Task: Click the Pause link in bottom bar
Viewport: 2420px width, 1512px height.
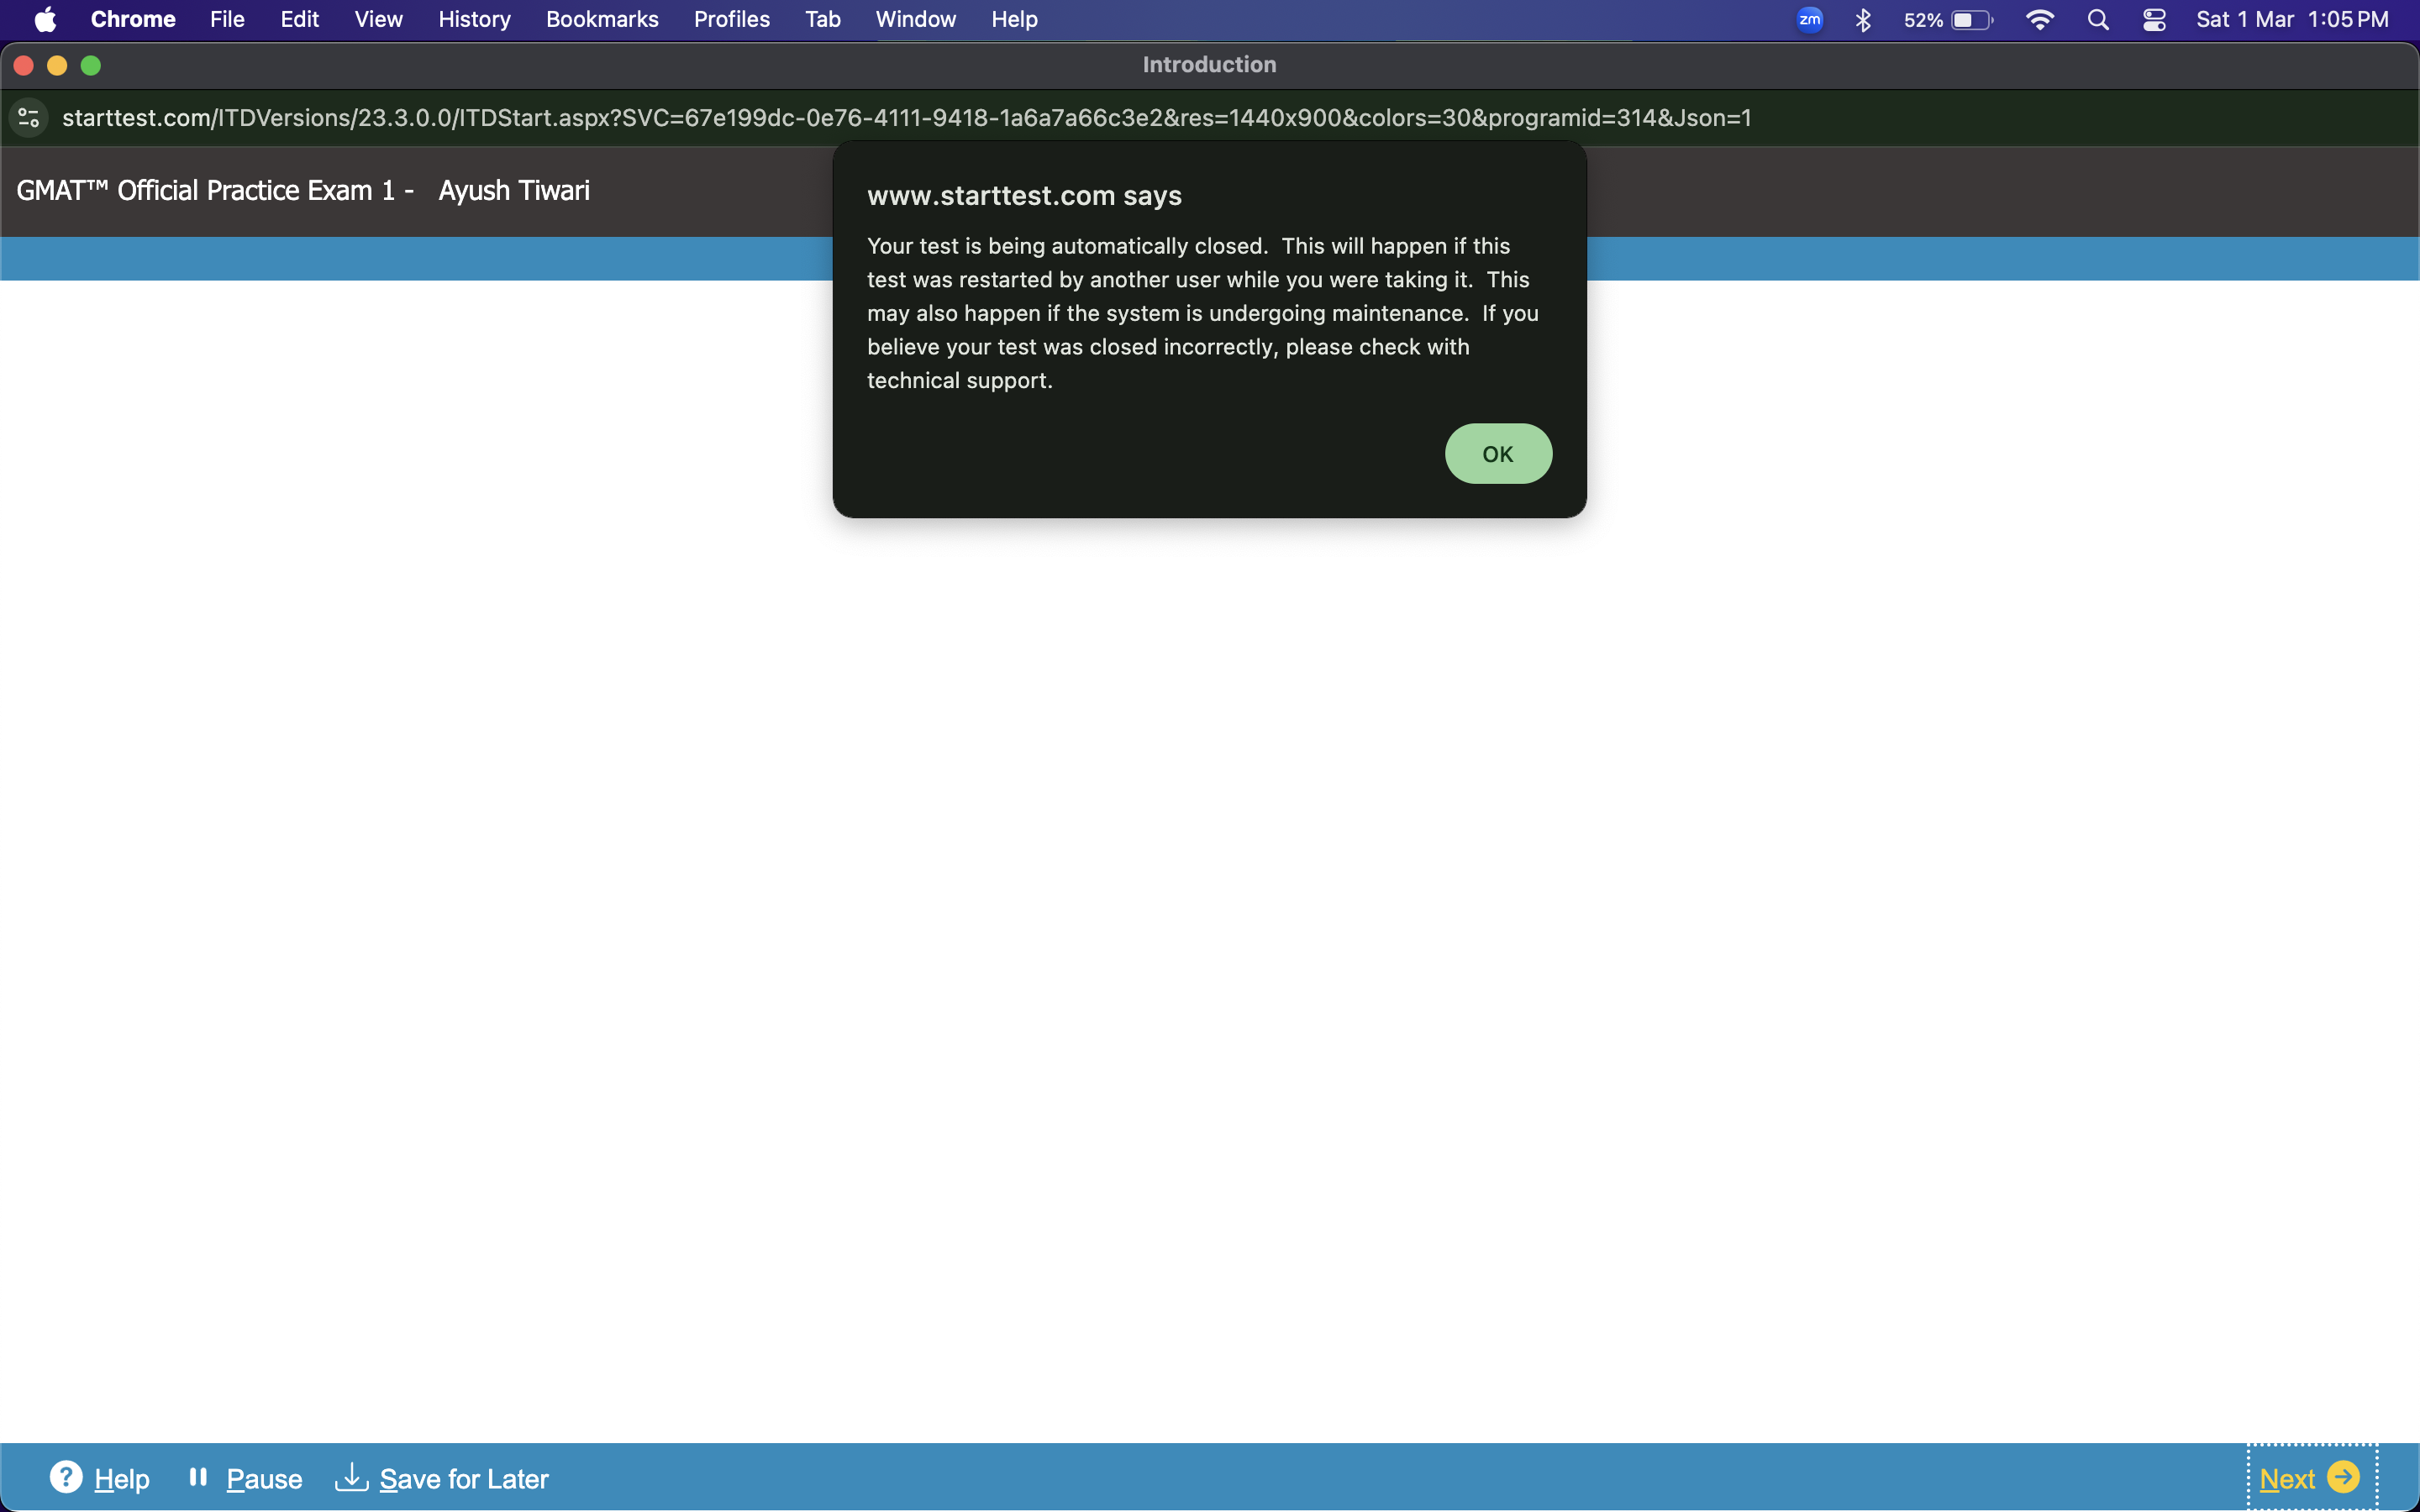Action: pyautogui.click(x=264, y=1479)
